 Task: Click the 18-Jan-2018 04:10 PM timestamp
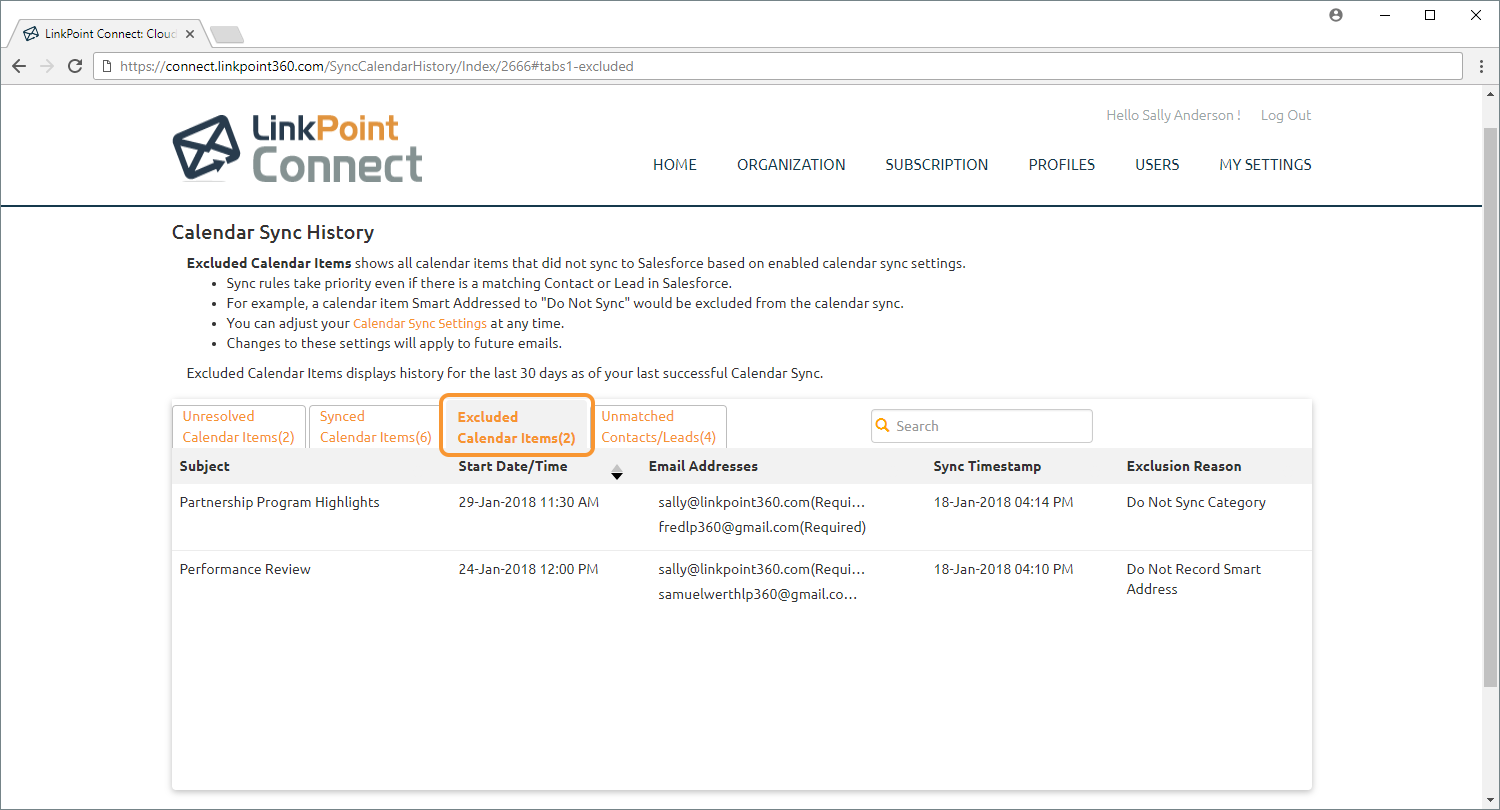pyautogui.click(x=1004, y=569)
